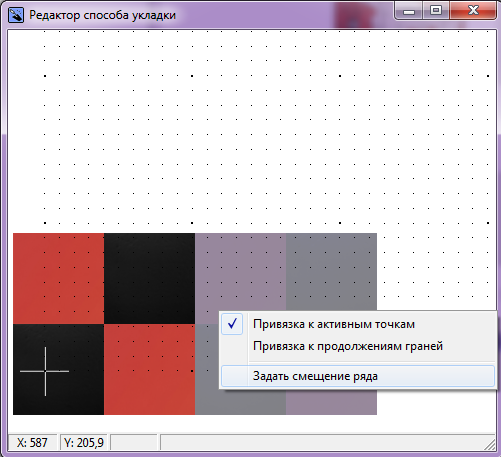The width and height of the screenshot is (501, 457).
Task: Pick the mauve tile in top row
Action: coord(240,272)
